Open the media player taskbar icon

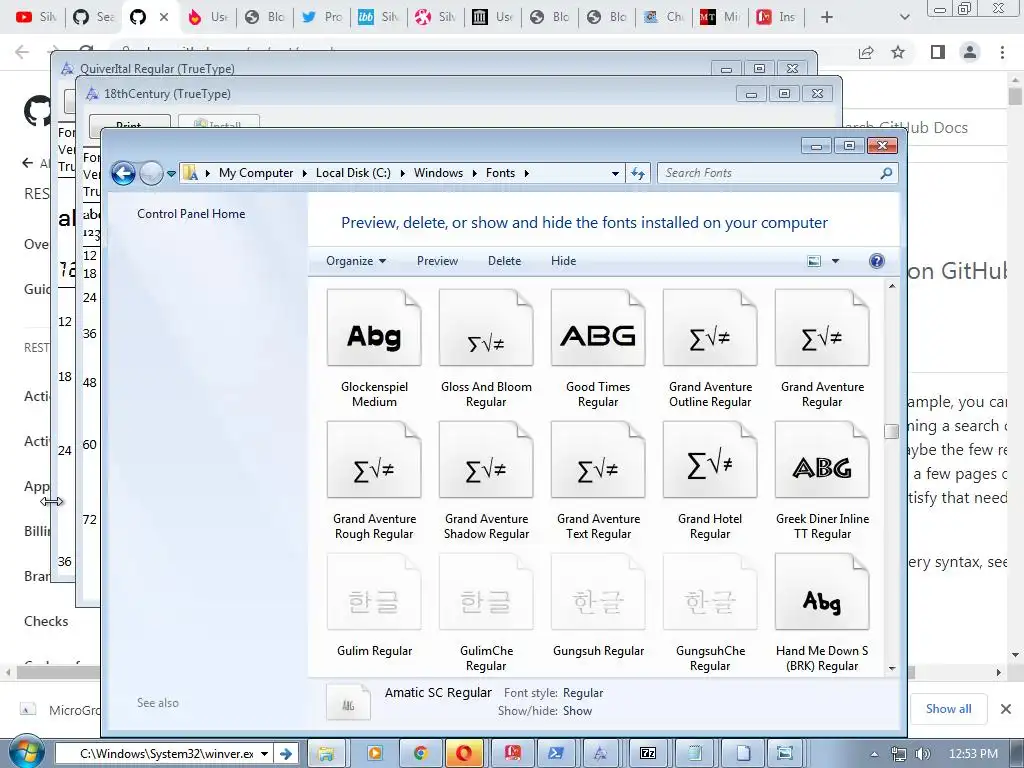coord(375,753)
